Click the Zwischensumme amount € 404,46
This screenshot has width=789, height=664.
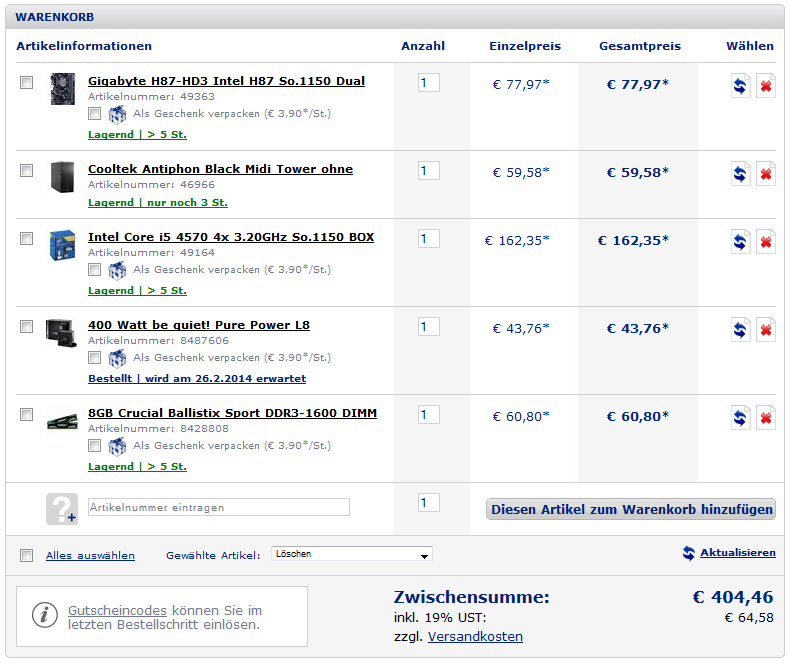[x=733, y=597]
